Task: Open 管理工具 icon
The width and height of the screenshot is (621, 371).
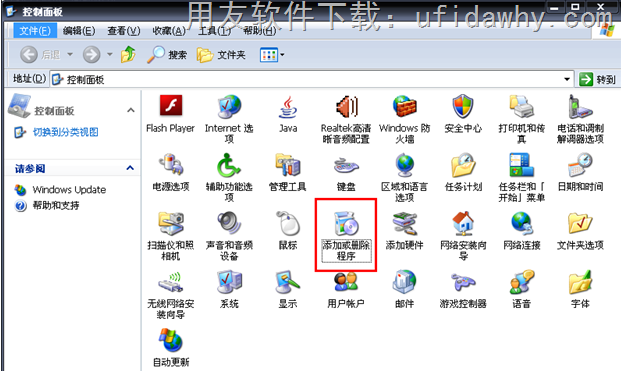Action: (288, 165)
